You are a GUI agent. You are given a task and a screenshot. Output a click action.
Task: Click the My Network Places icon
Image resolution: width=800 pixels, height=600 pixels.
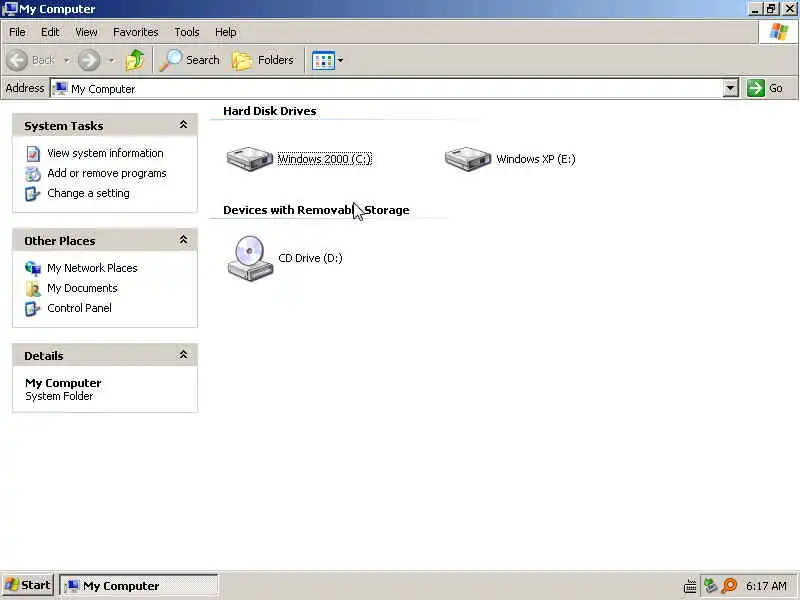click(33, 268)
